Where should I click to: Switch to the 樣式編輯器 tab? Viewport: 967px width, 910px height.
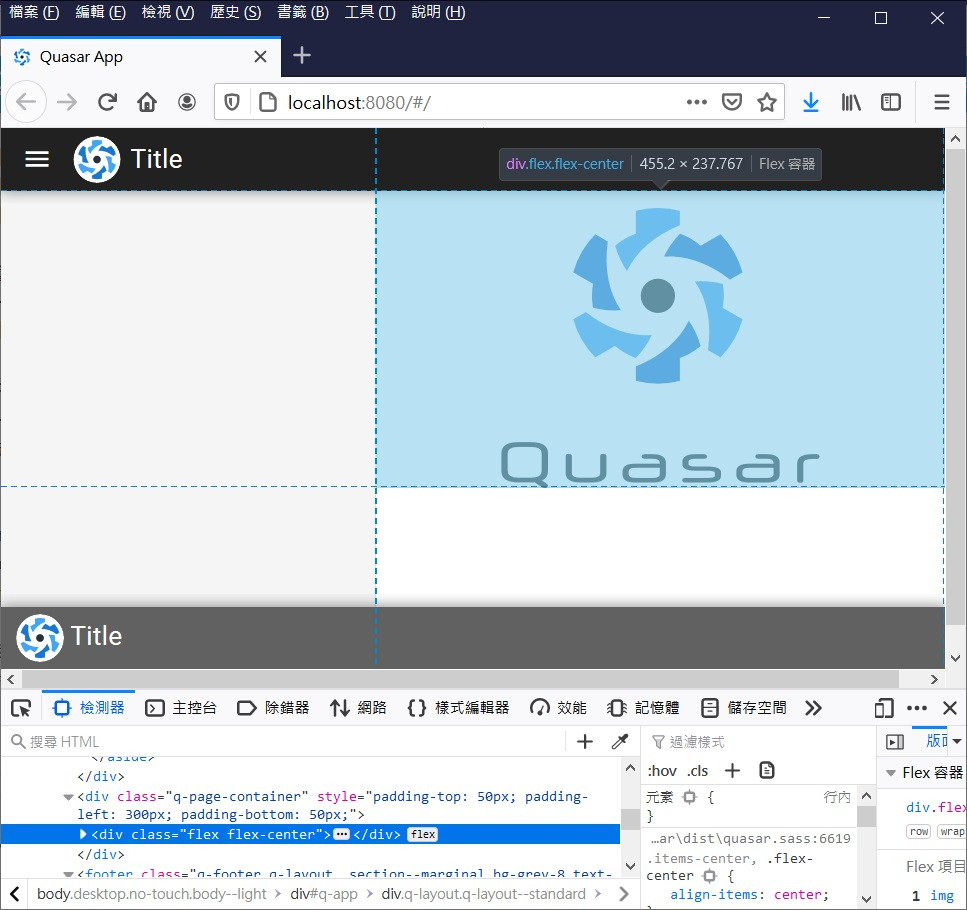(458, 708)
